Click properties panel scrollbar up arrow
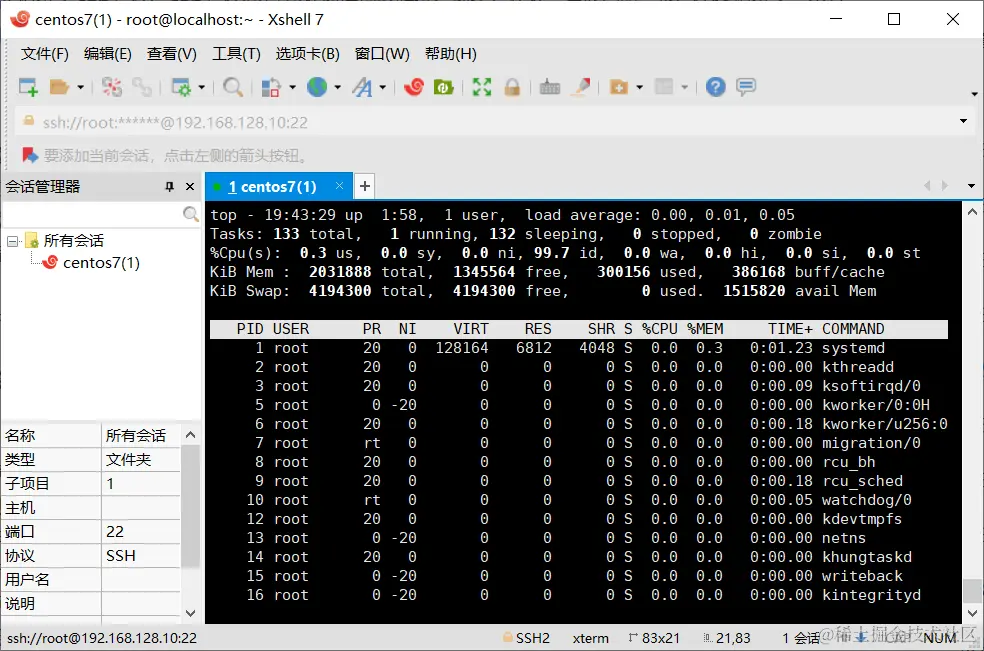 [x=191, y=434]
